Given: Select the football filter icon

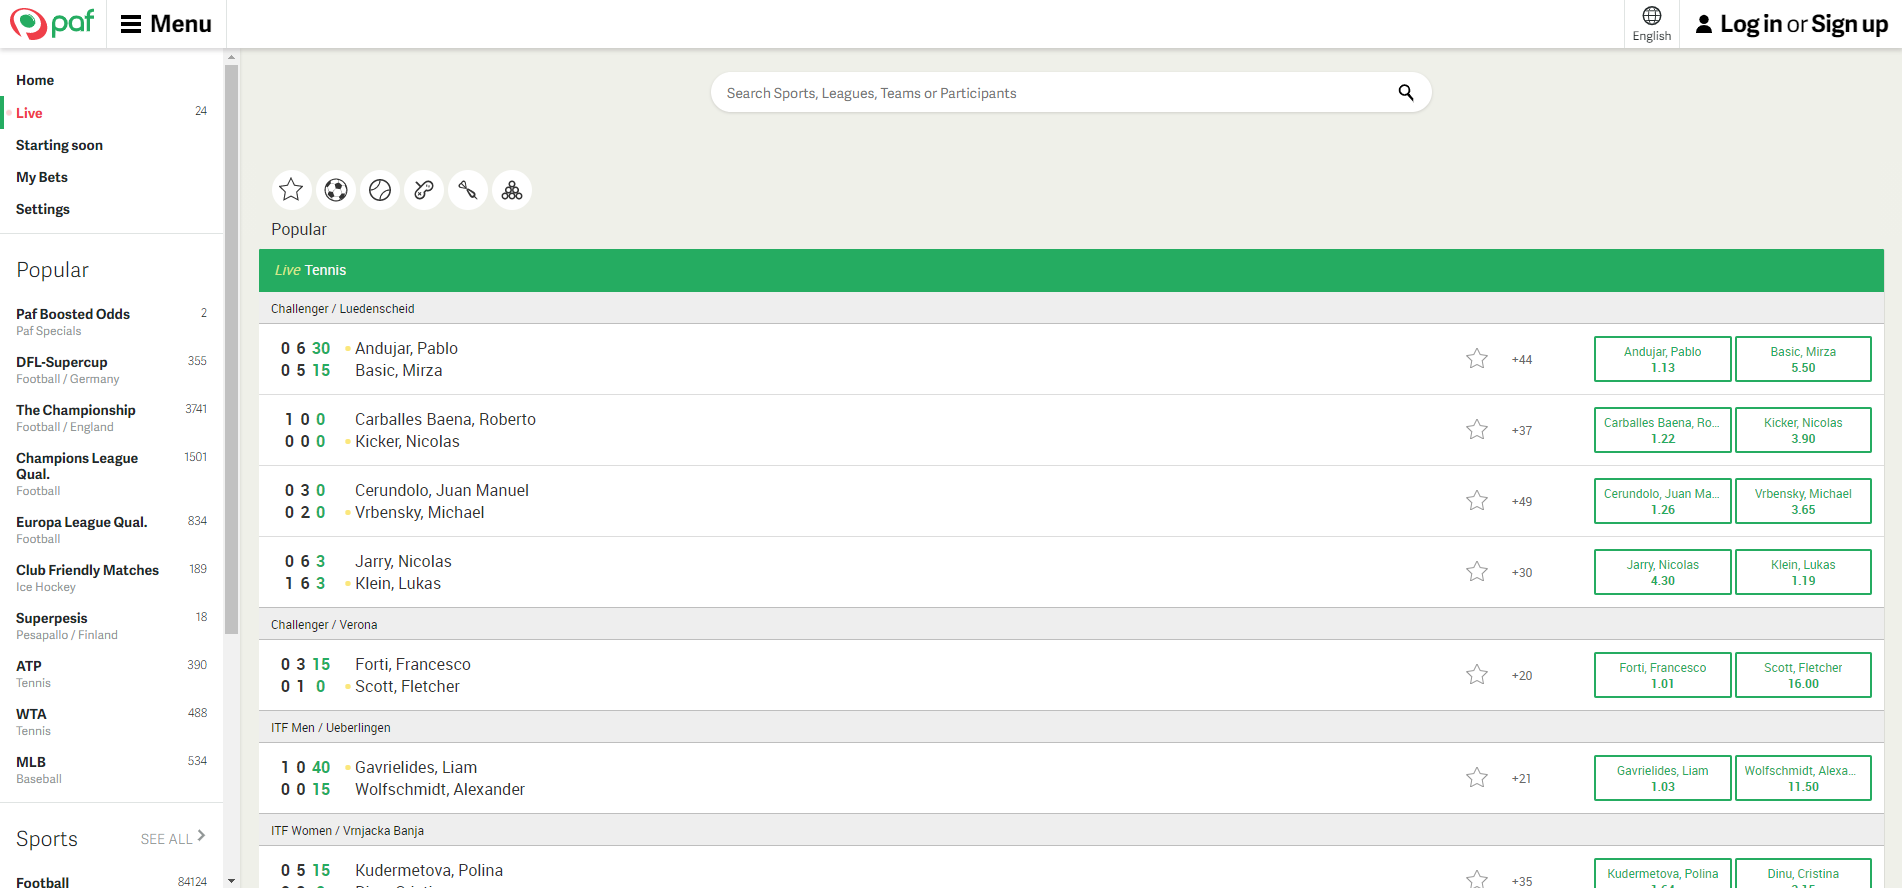Looking at the screenshot, I should click(x=336, y=190).
